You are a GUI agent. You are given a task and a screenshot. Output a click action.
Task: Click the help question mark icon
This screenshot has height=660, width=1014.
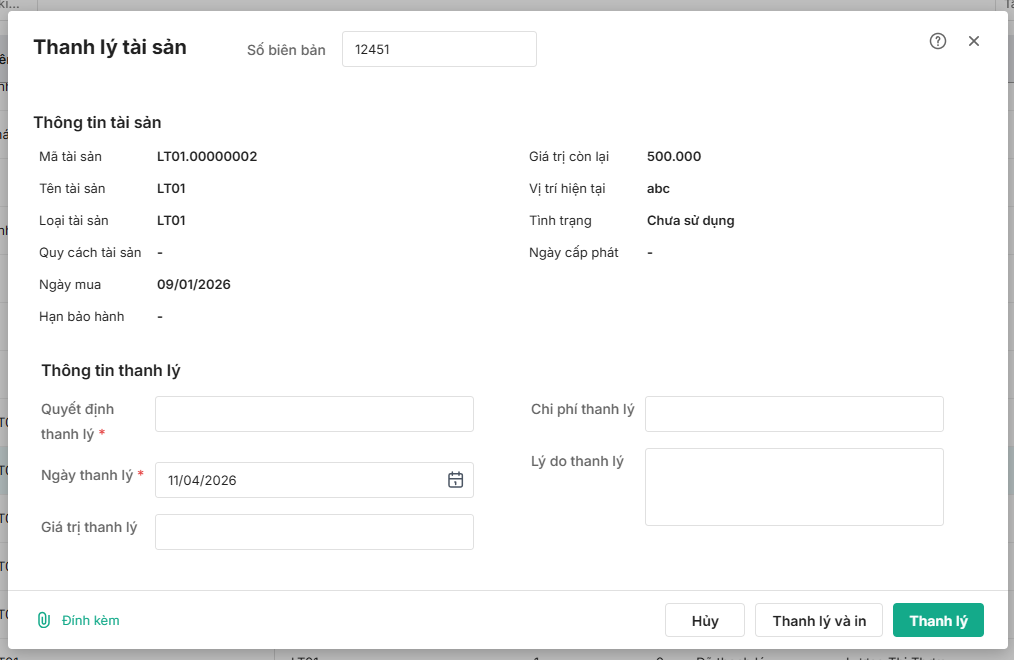click(x=938, y=41)
